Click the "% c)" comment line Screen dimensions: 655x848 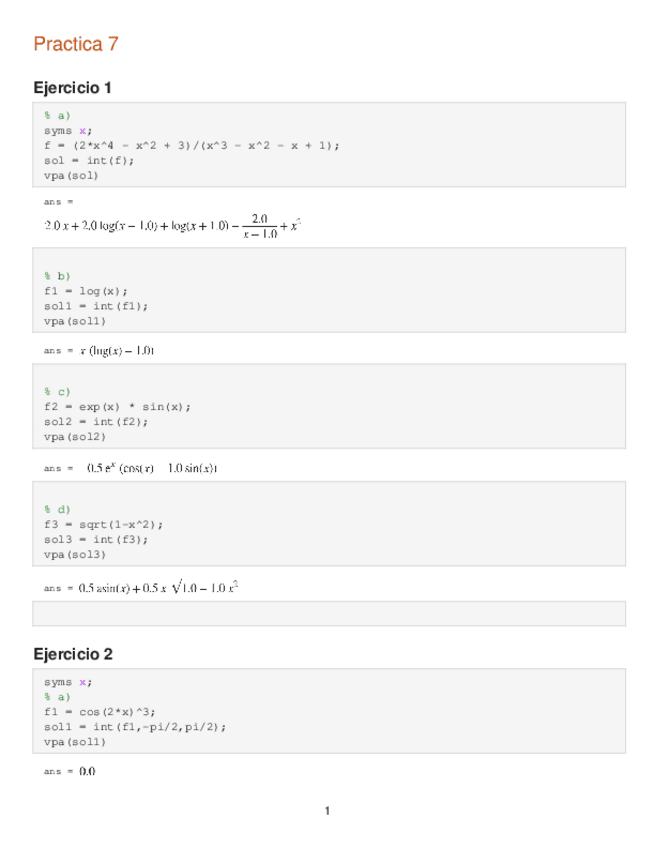coord(57,392)
